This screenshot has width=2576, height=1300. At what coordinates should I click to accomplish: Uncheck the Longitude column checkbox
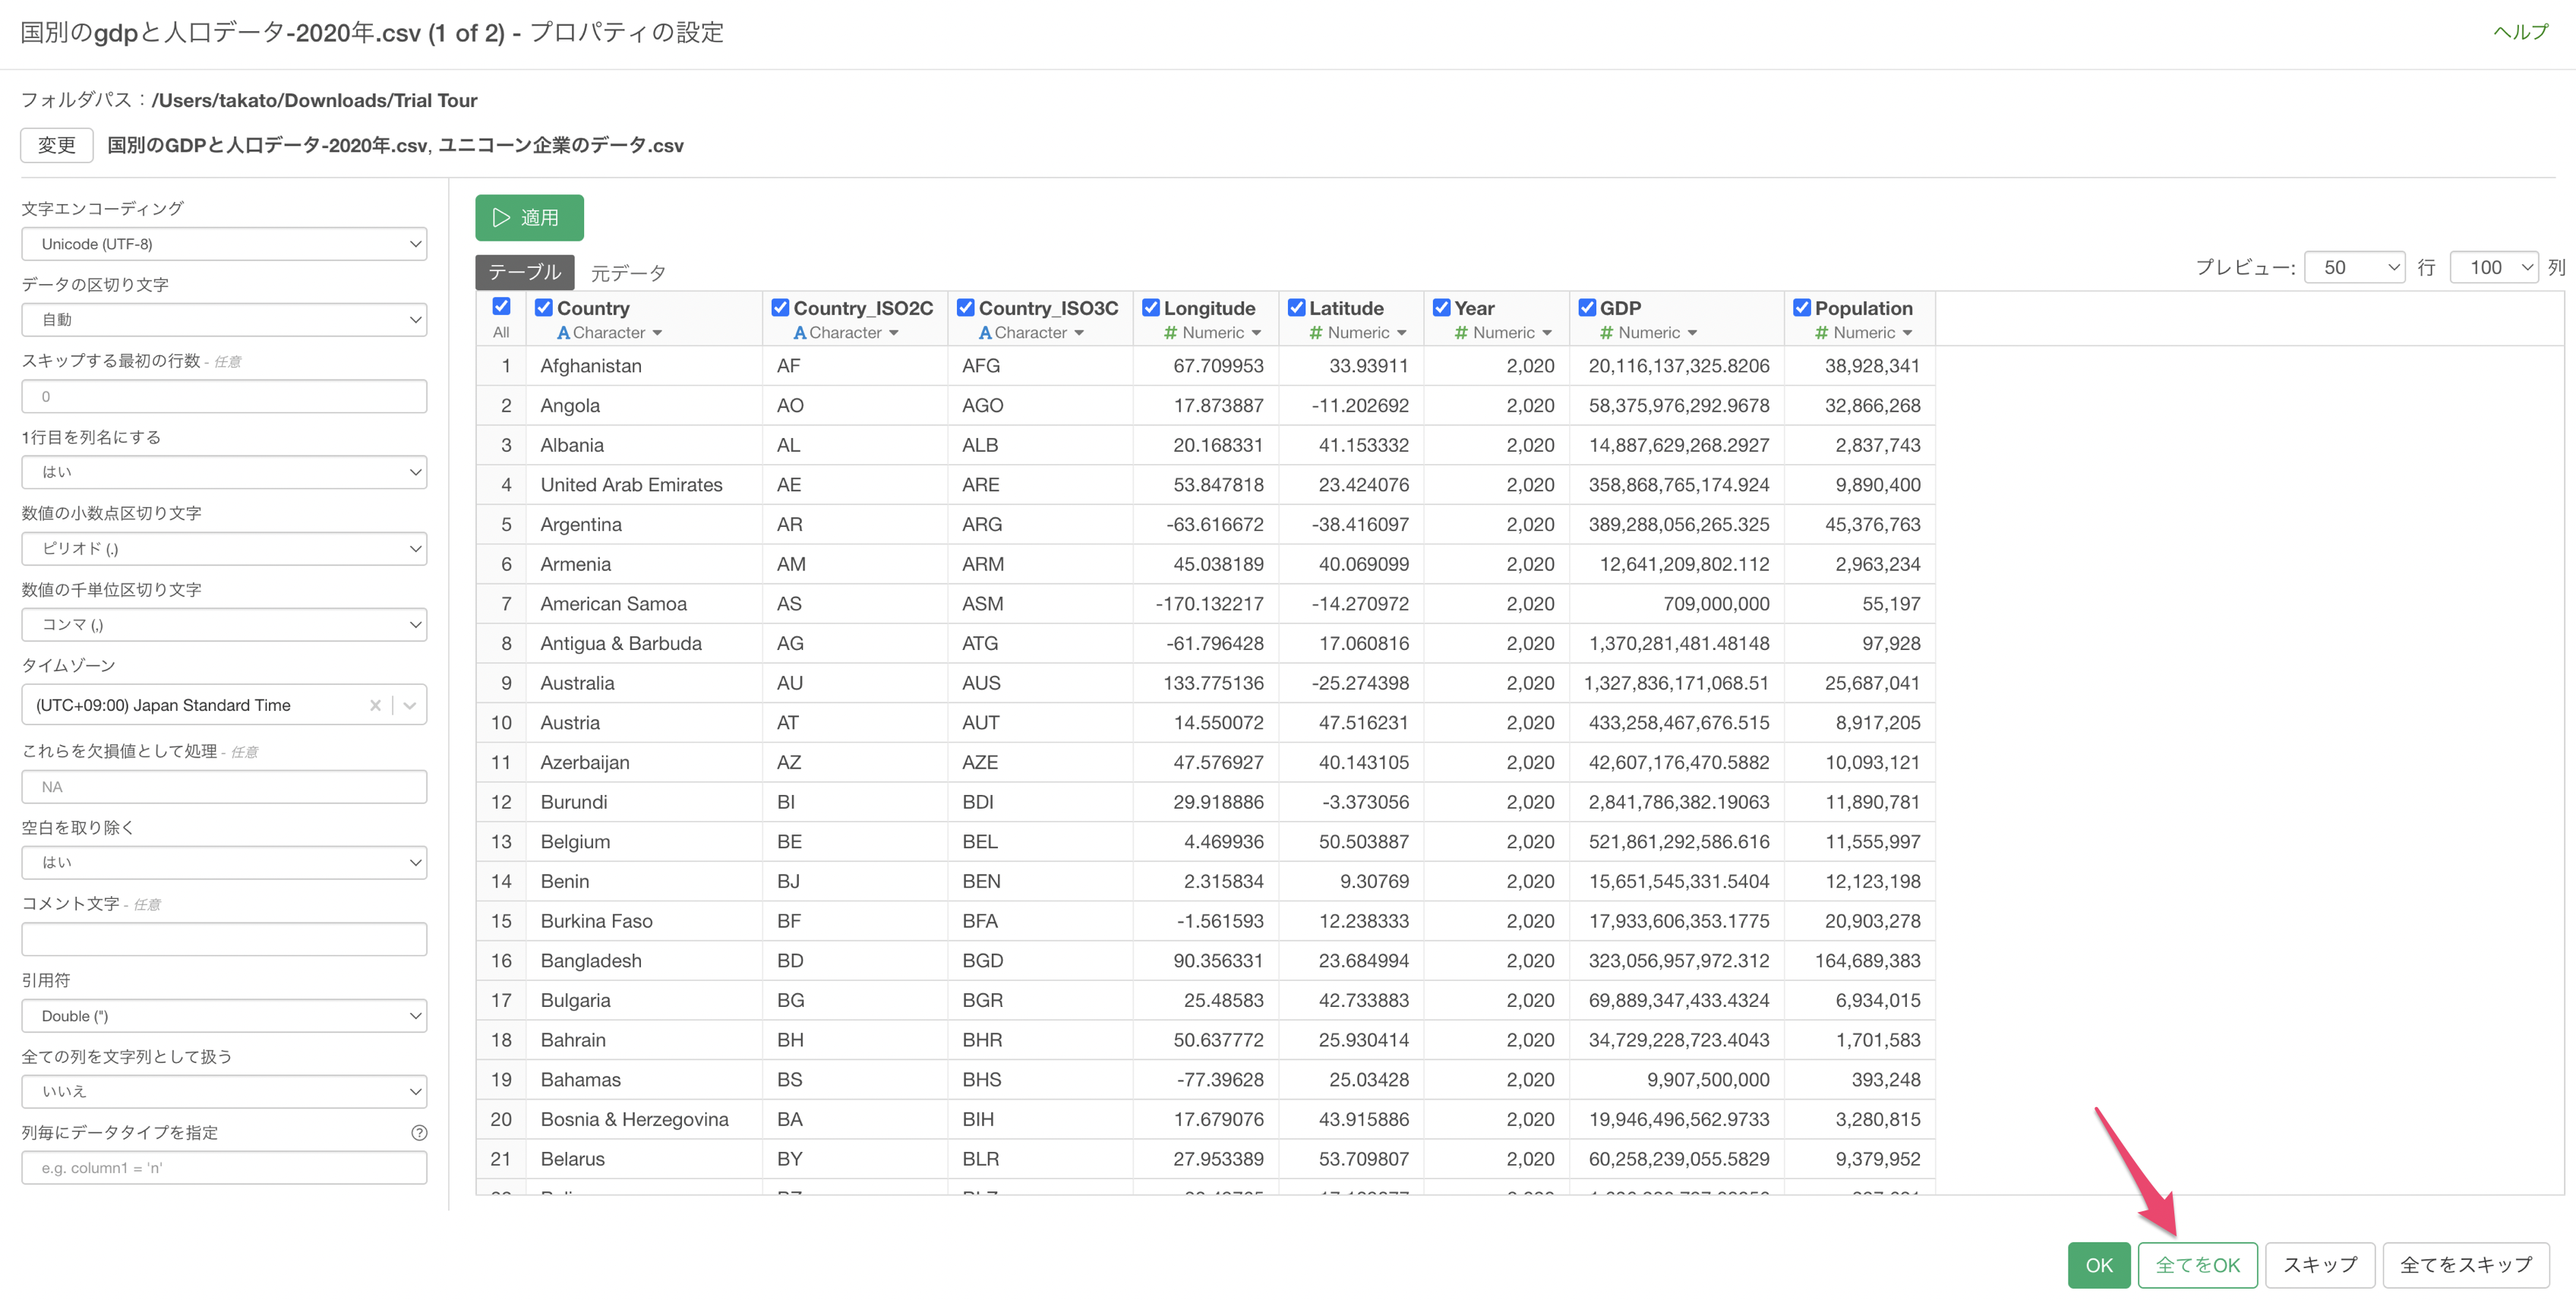[1150, 307]
